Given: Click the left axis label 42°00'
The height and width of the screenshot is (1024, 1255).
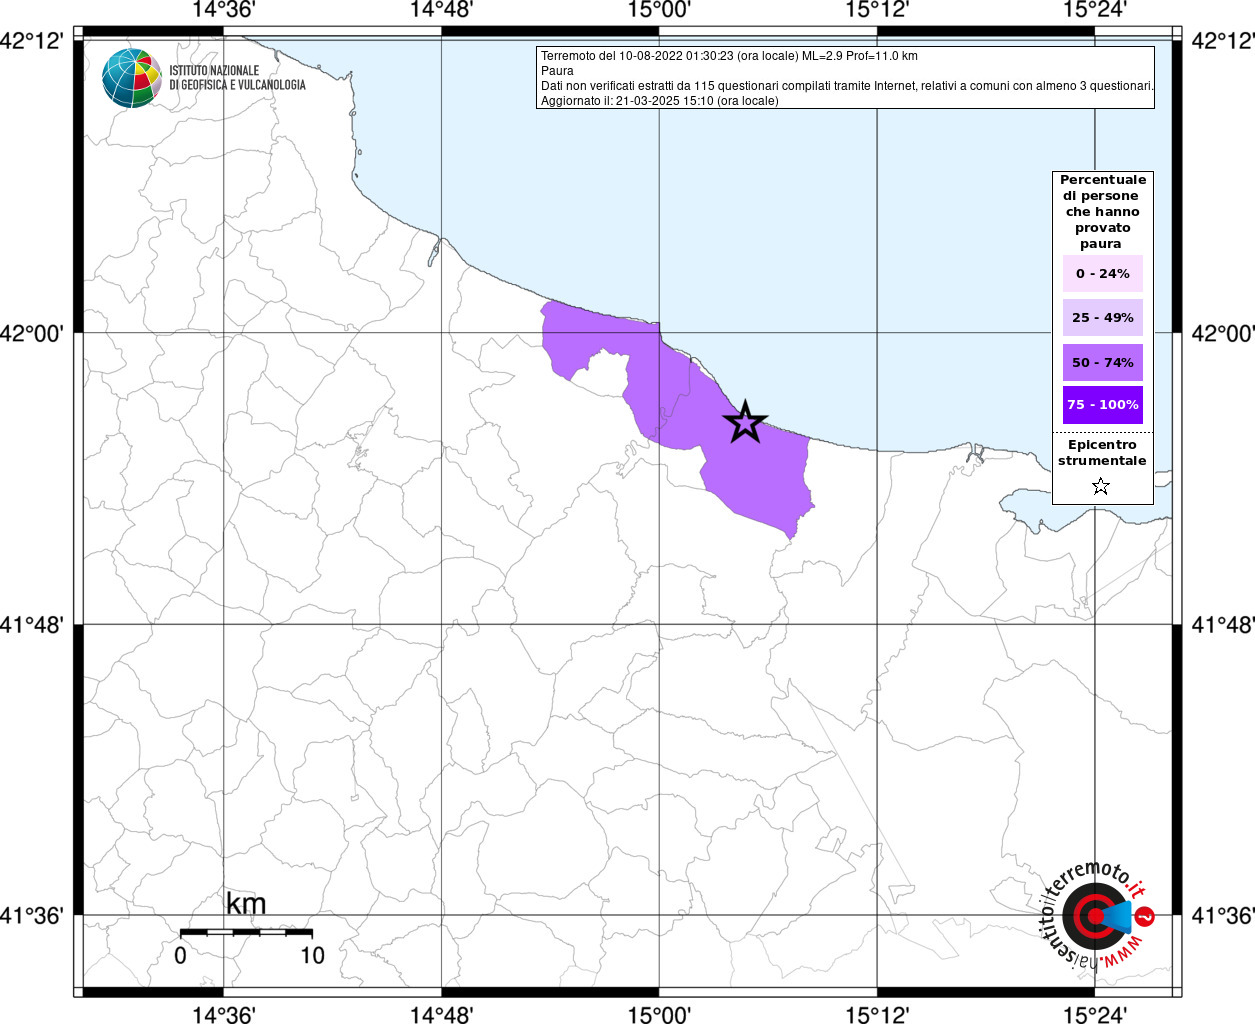Looking at the screenshot, I should tap(32, 333).
